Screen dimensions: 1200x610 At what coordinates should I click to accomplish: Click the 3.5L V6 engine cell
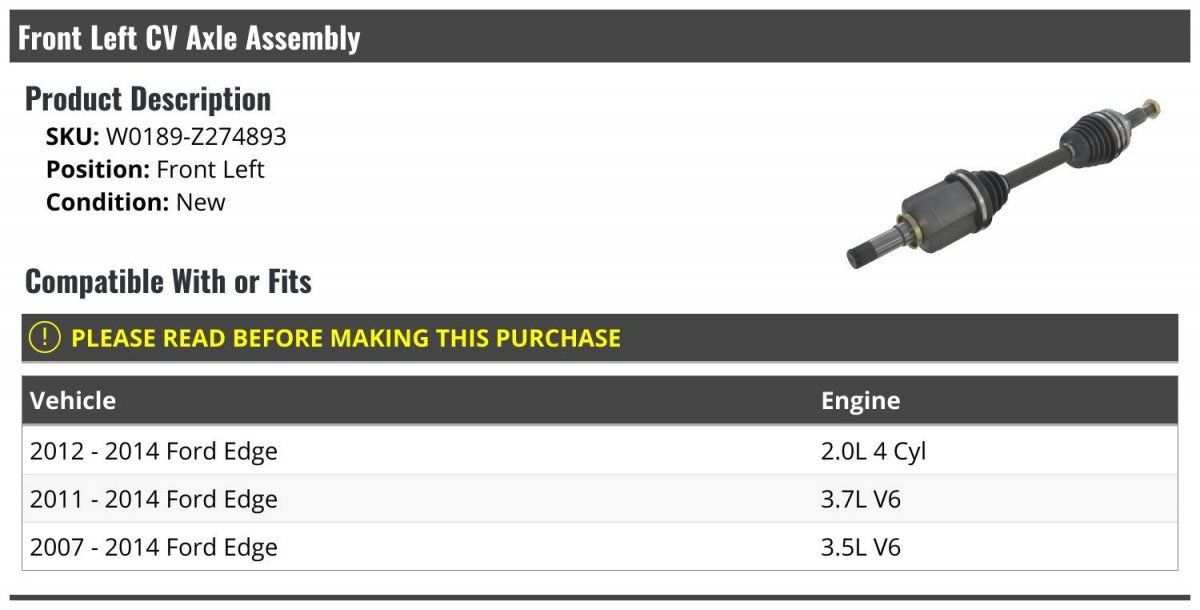pyautogui.click(x=861, y=547)
